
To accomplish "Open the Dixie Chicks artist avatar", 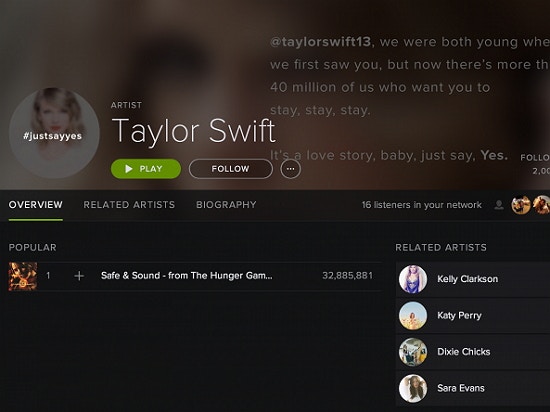I will point(413,352).
